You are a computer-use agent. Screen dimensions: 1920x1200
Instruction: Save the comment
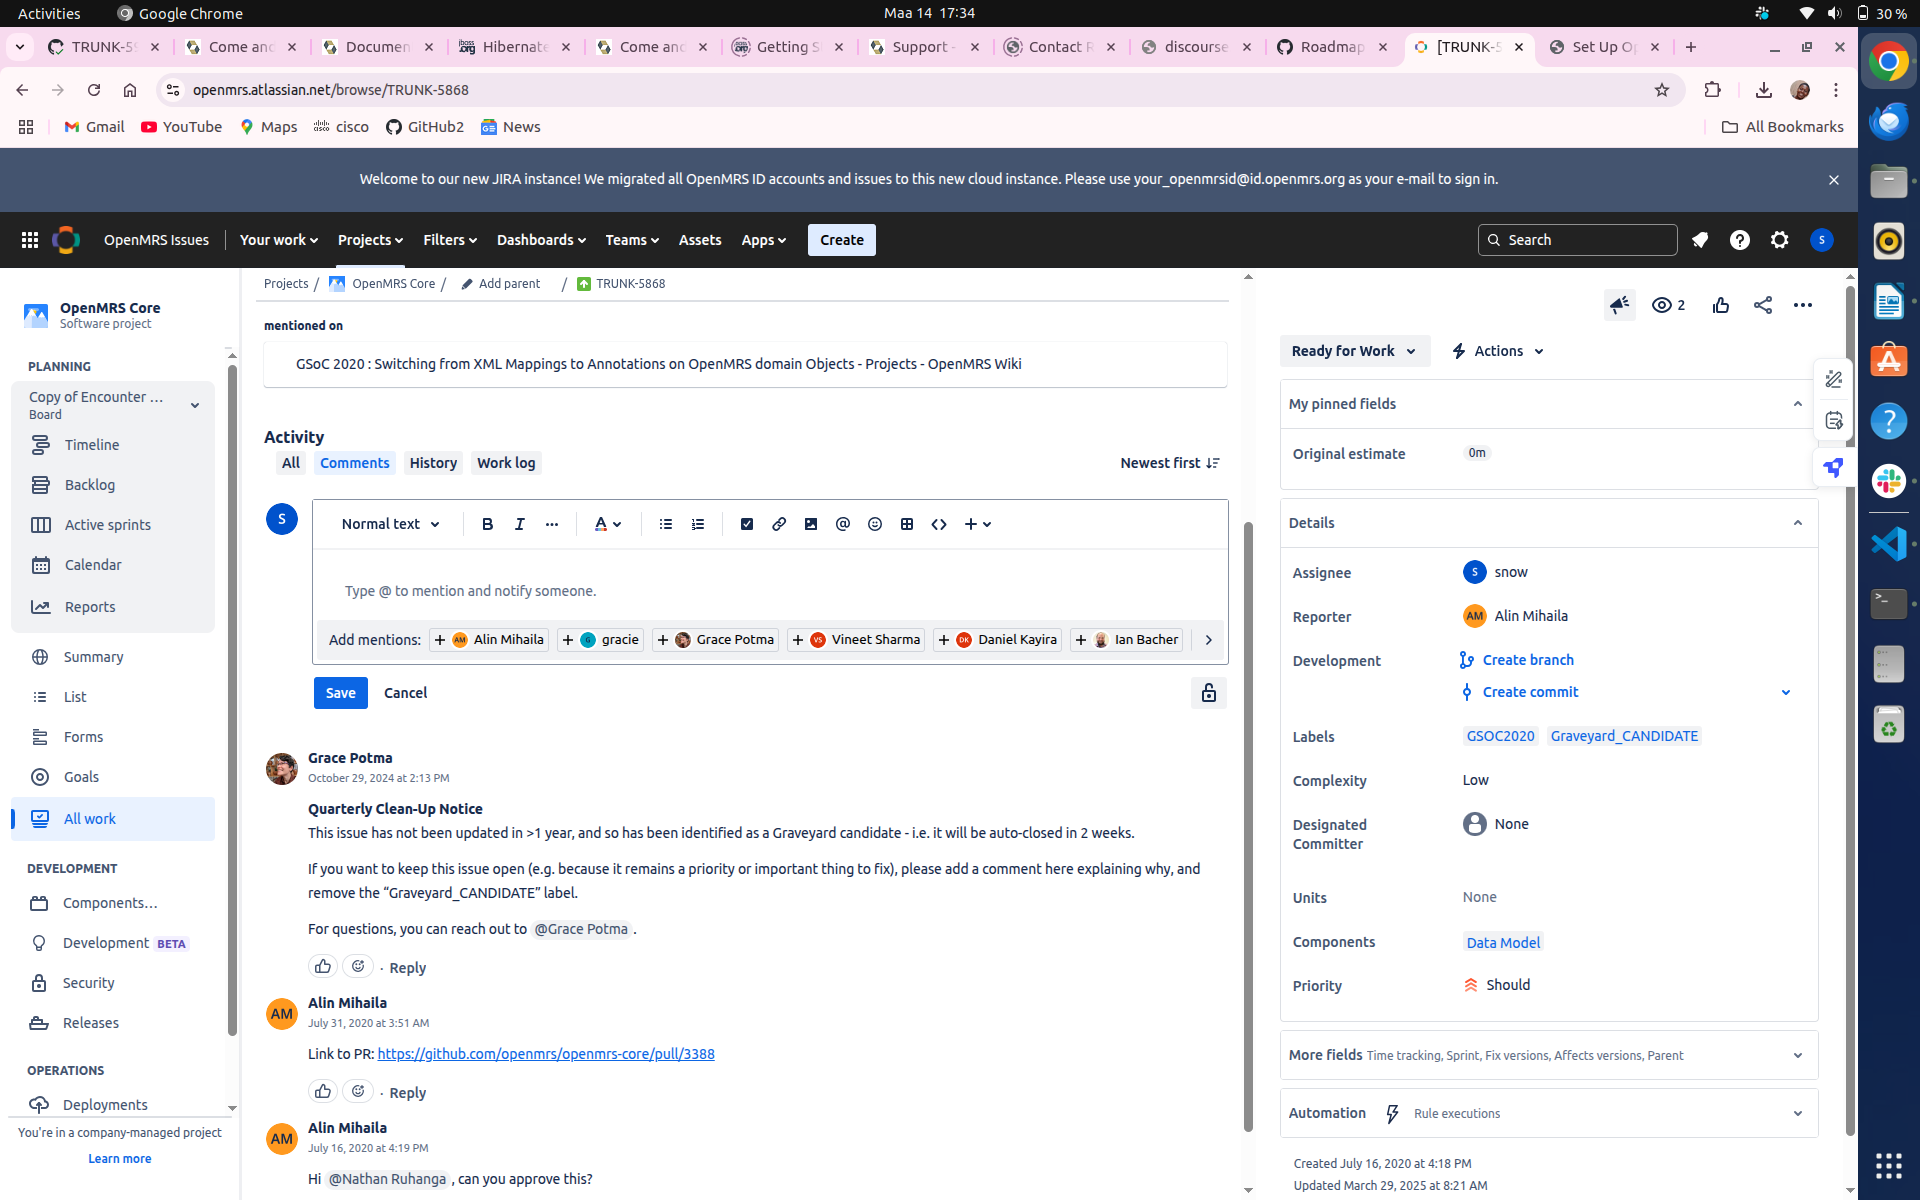pos(340,693)
